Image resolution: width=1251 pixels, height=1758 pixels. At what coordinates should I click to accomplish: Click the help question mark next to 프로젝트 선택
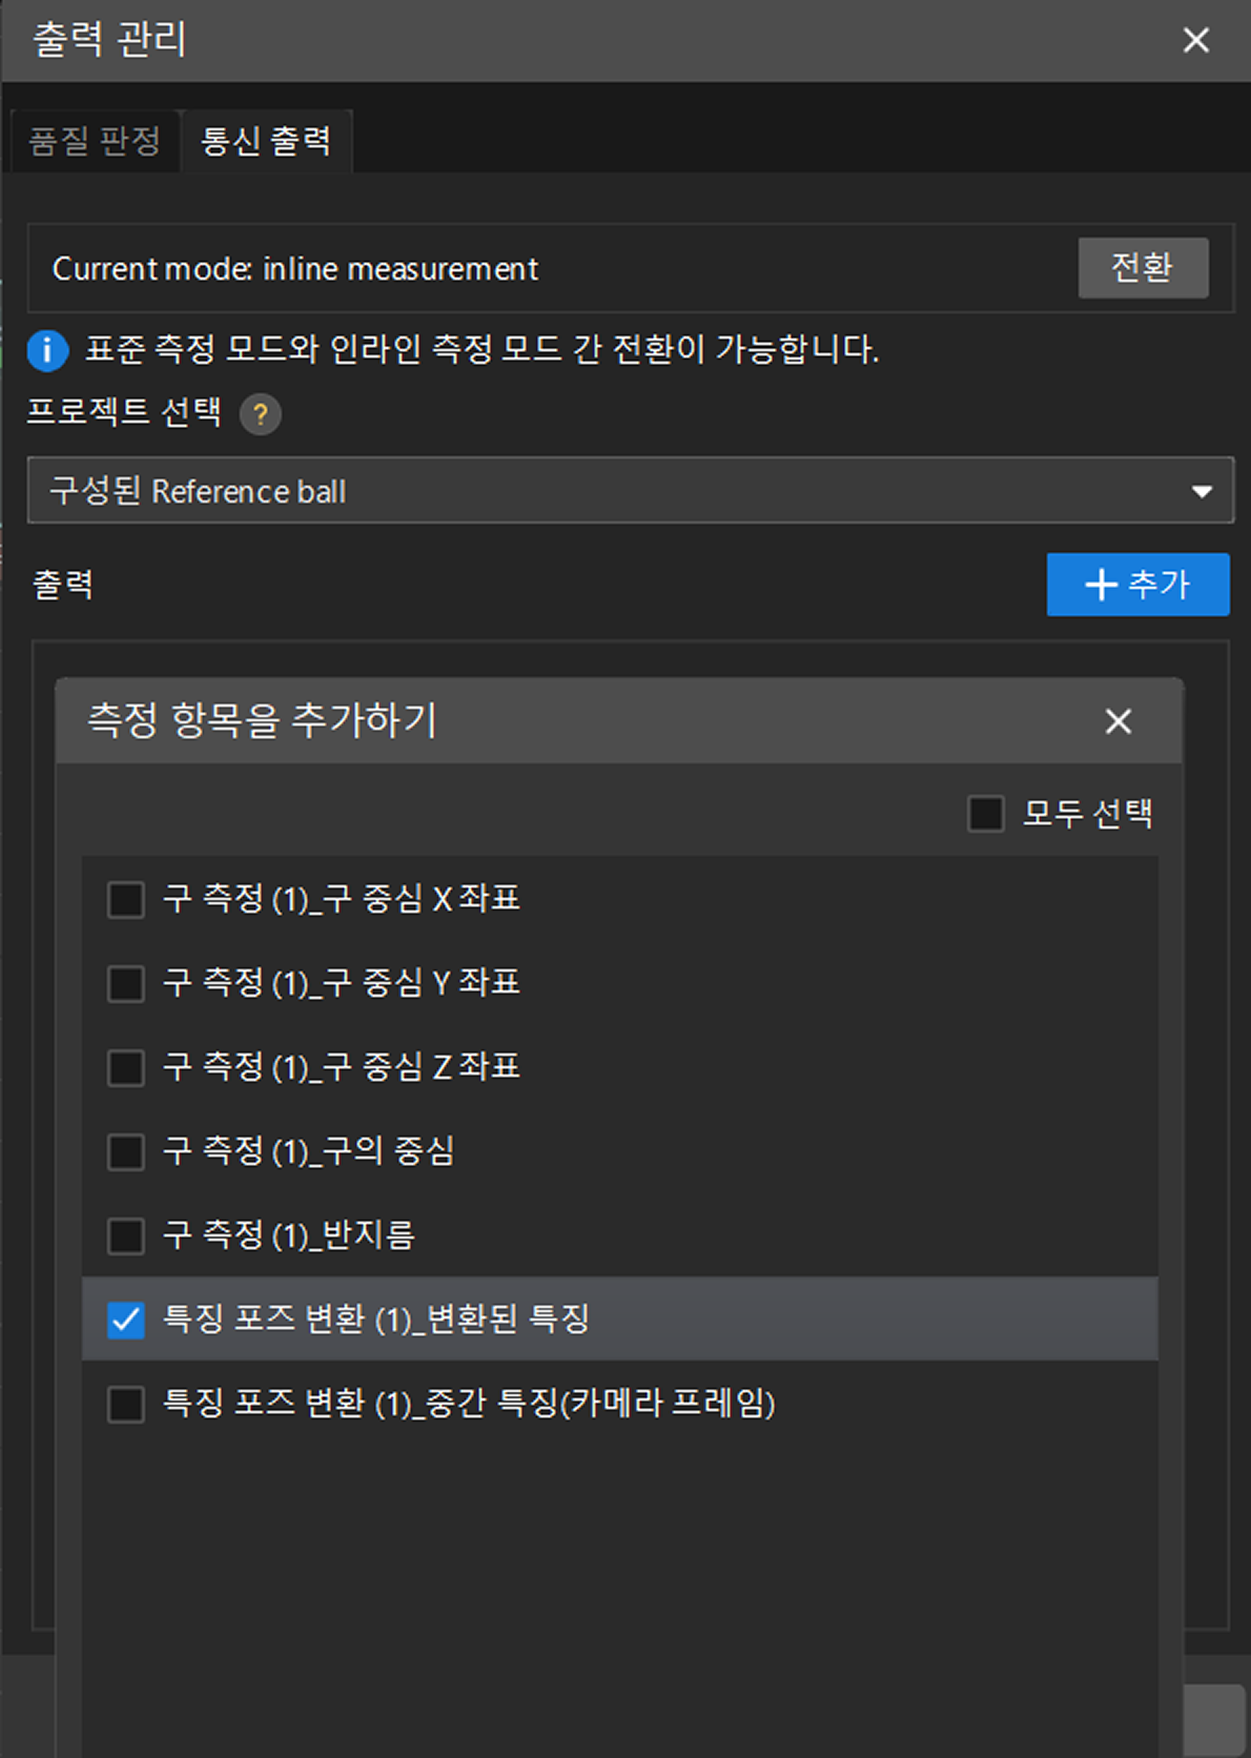coord(261,414)
